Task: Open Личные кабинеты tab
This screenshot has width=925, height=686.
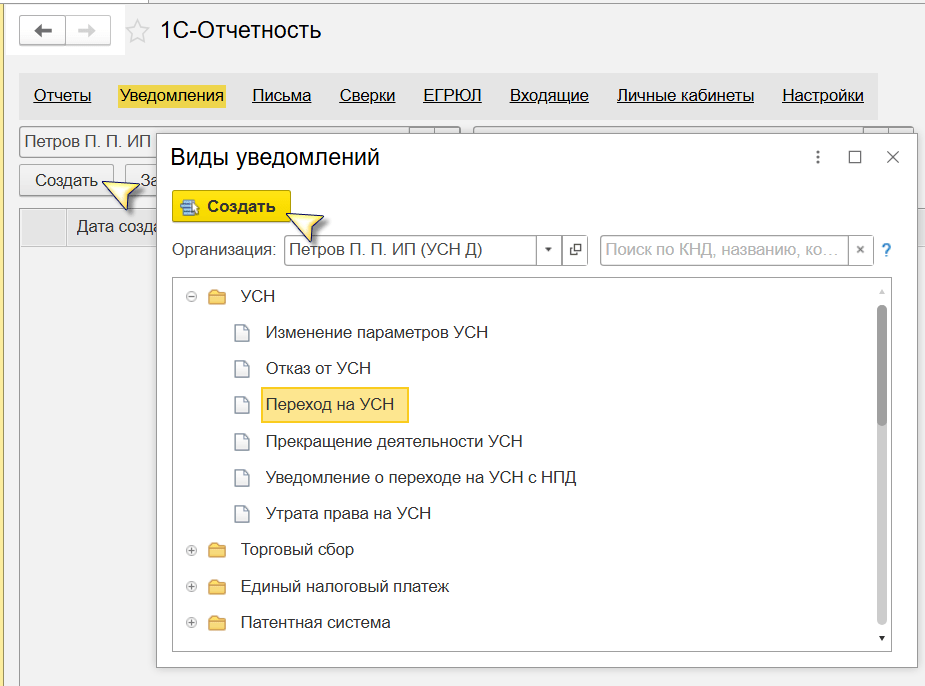Action: [x=685, y=96]
